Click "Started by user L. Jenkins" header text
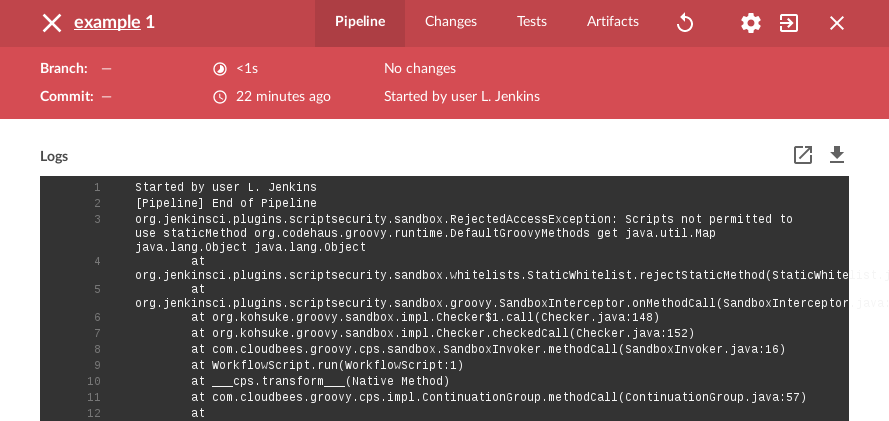The width and height of the screenshot is (889, 421). click(461, 97)
